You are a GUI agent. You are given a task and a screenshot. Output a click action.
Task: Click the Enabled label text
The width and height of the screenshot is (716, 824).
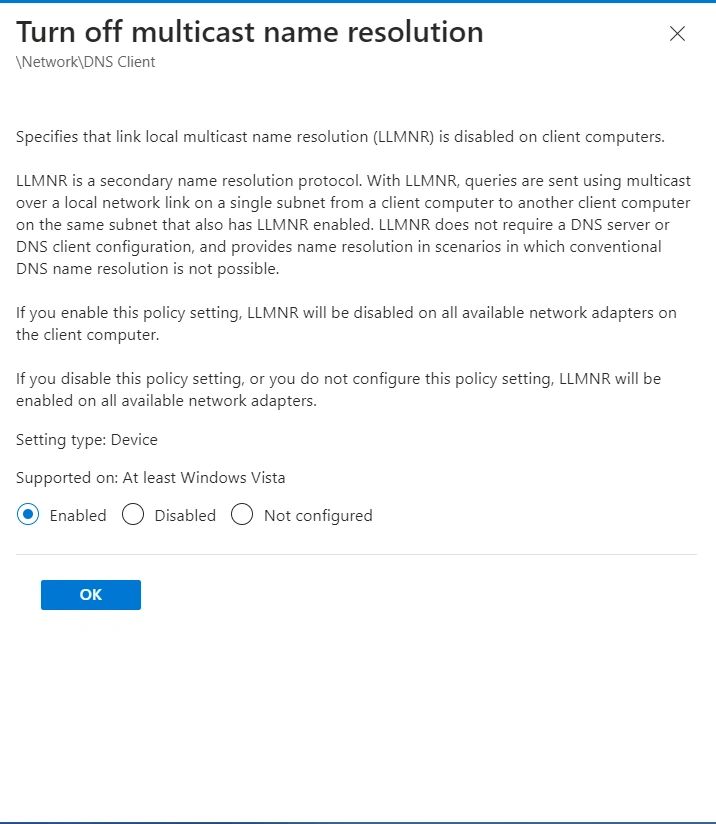77,515
